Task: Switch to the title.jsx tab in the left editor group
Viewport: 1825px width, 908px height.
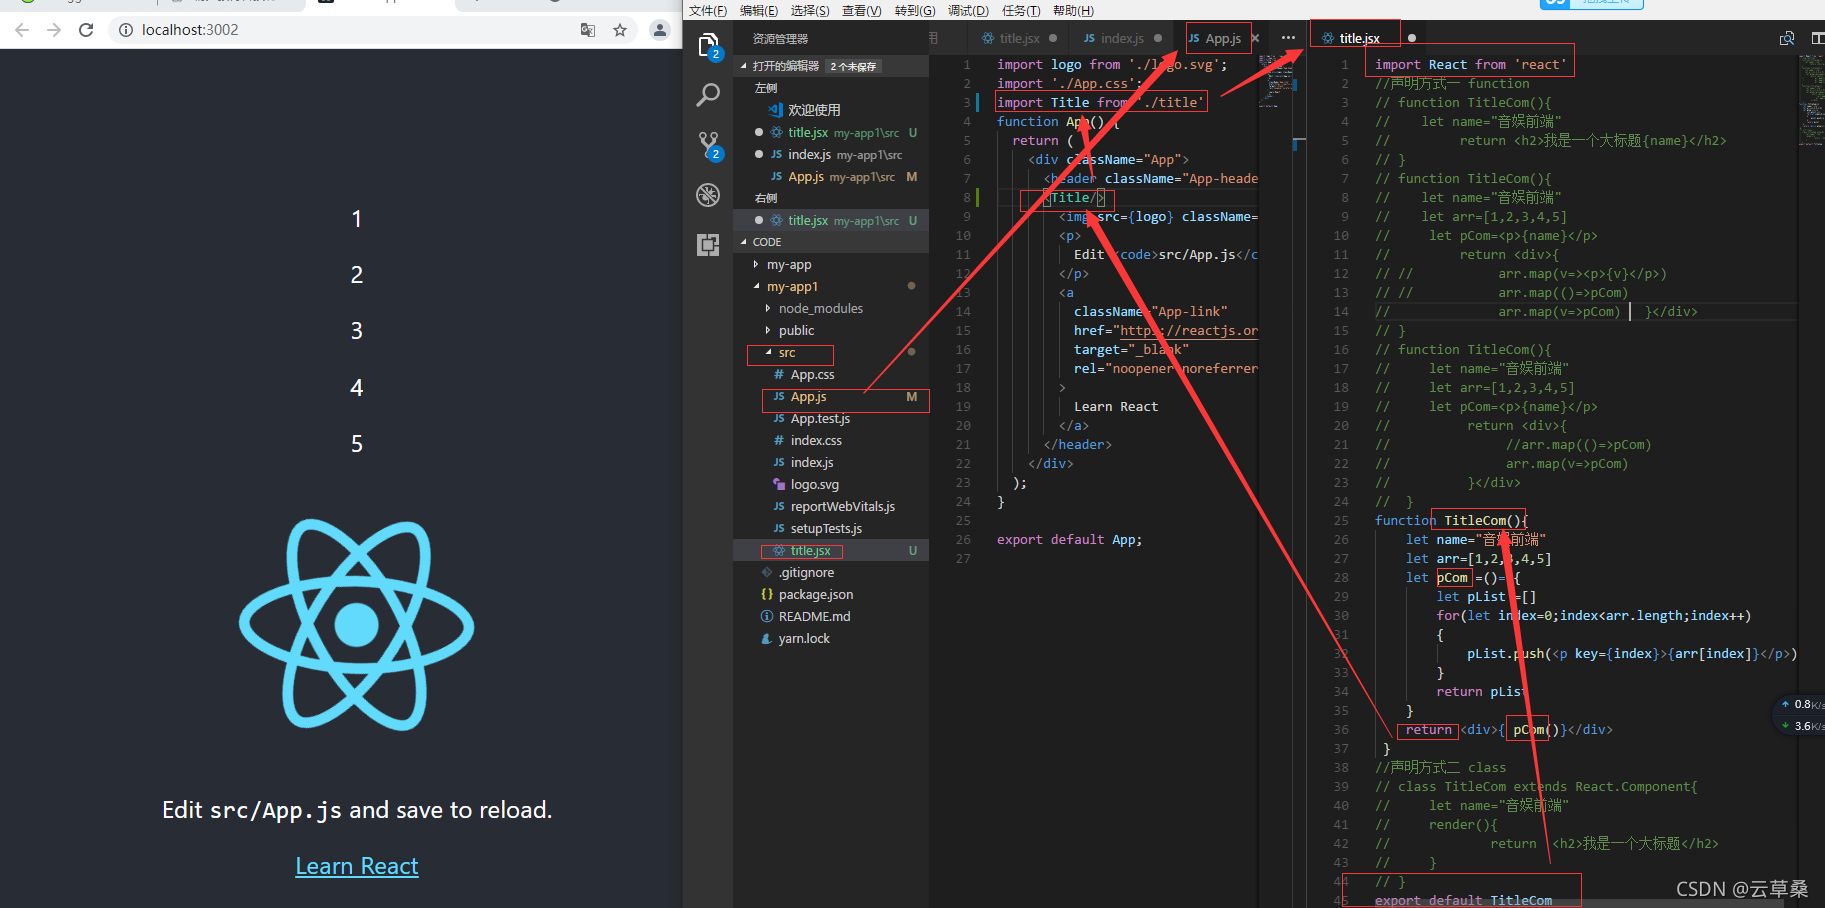Action: click(x=1018, y=38)
